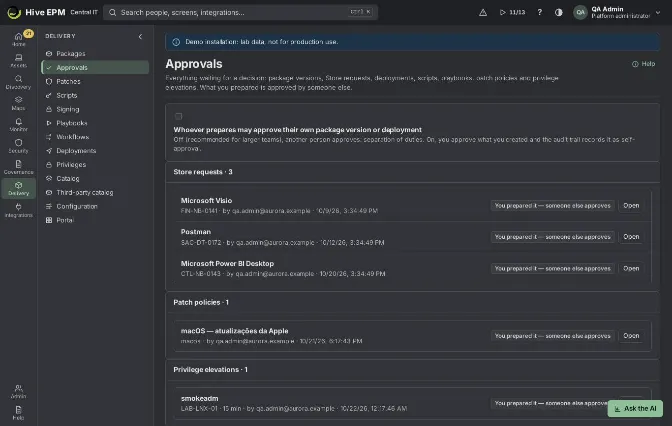Enable self-approval checkbox for preparers
This screenshot has width=672, height=426.
178,116
